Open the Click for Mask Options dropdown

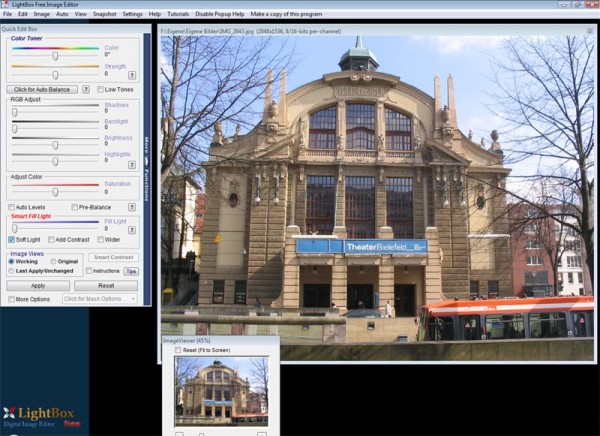click(x=99, y=299)
